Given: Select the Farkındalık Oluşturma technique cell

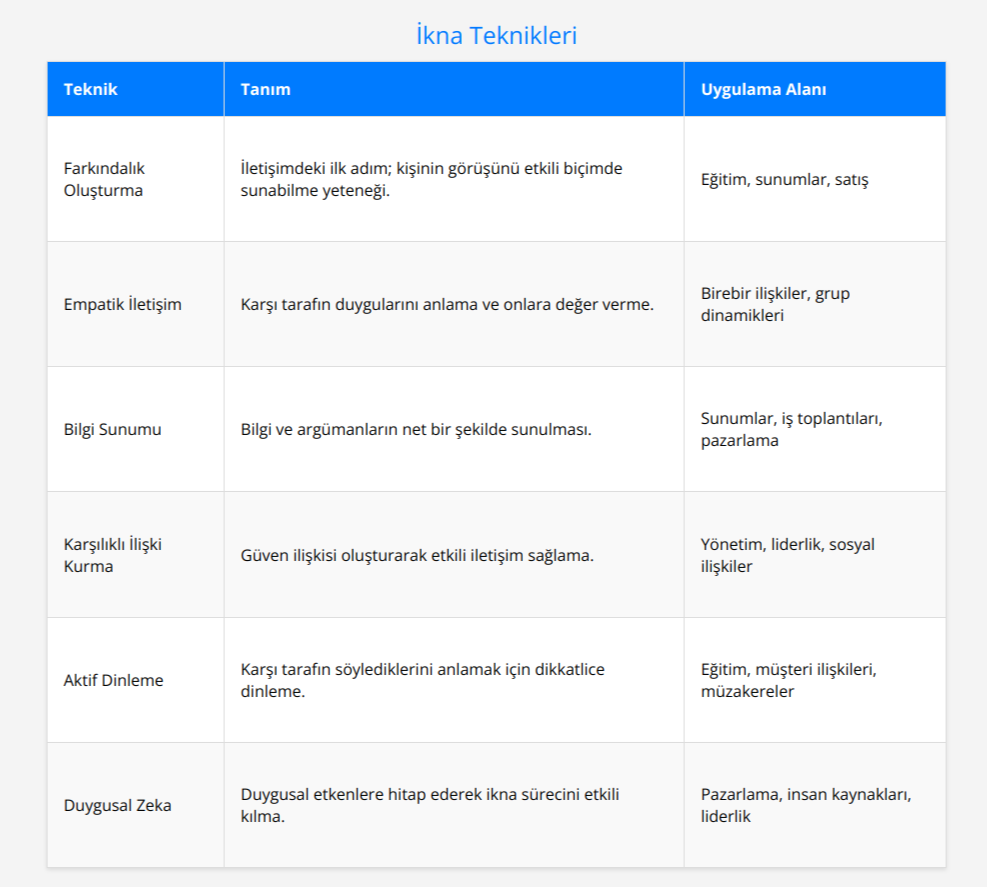Looking at the screenshot, I should [x=104, y=179].
